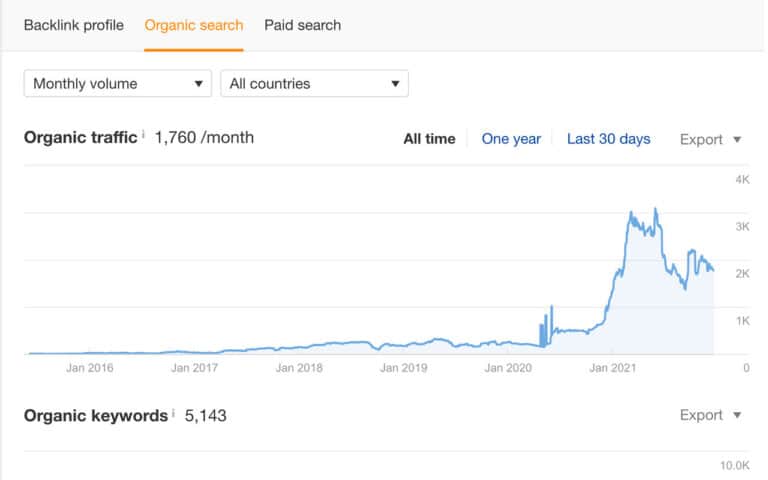This screenshot has width=768, height=480.
Task: Go to the Paid search tab
Action: point(302,25)
